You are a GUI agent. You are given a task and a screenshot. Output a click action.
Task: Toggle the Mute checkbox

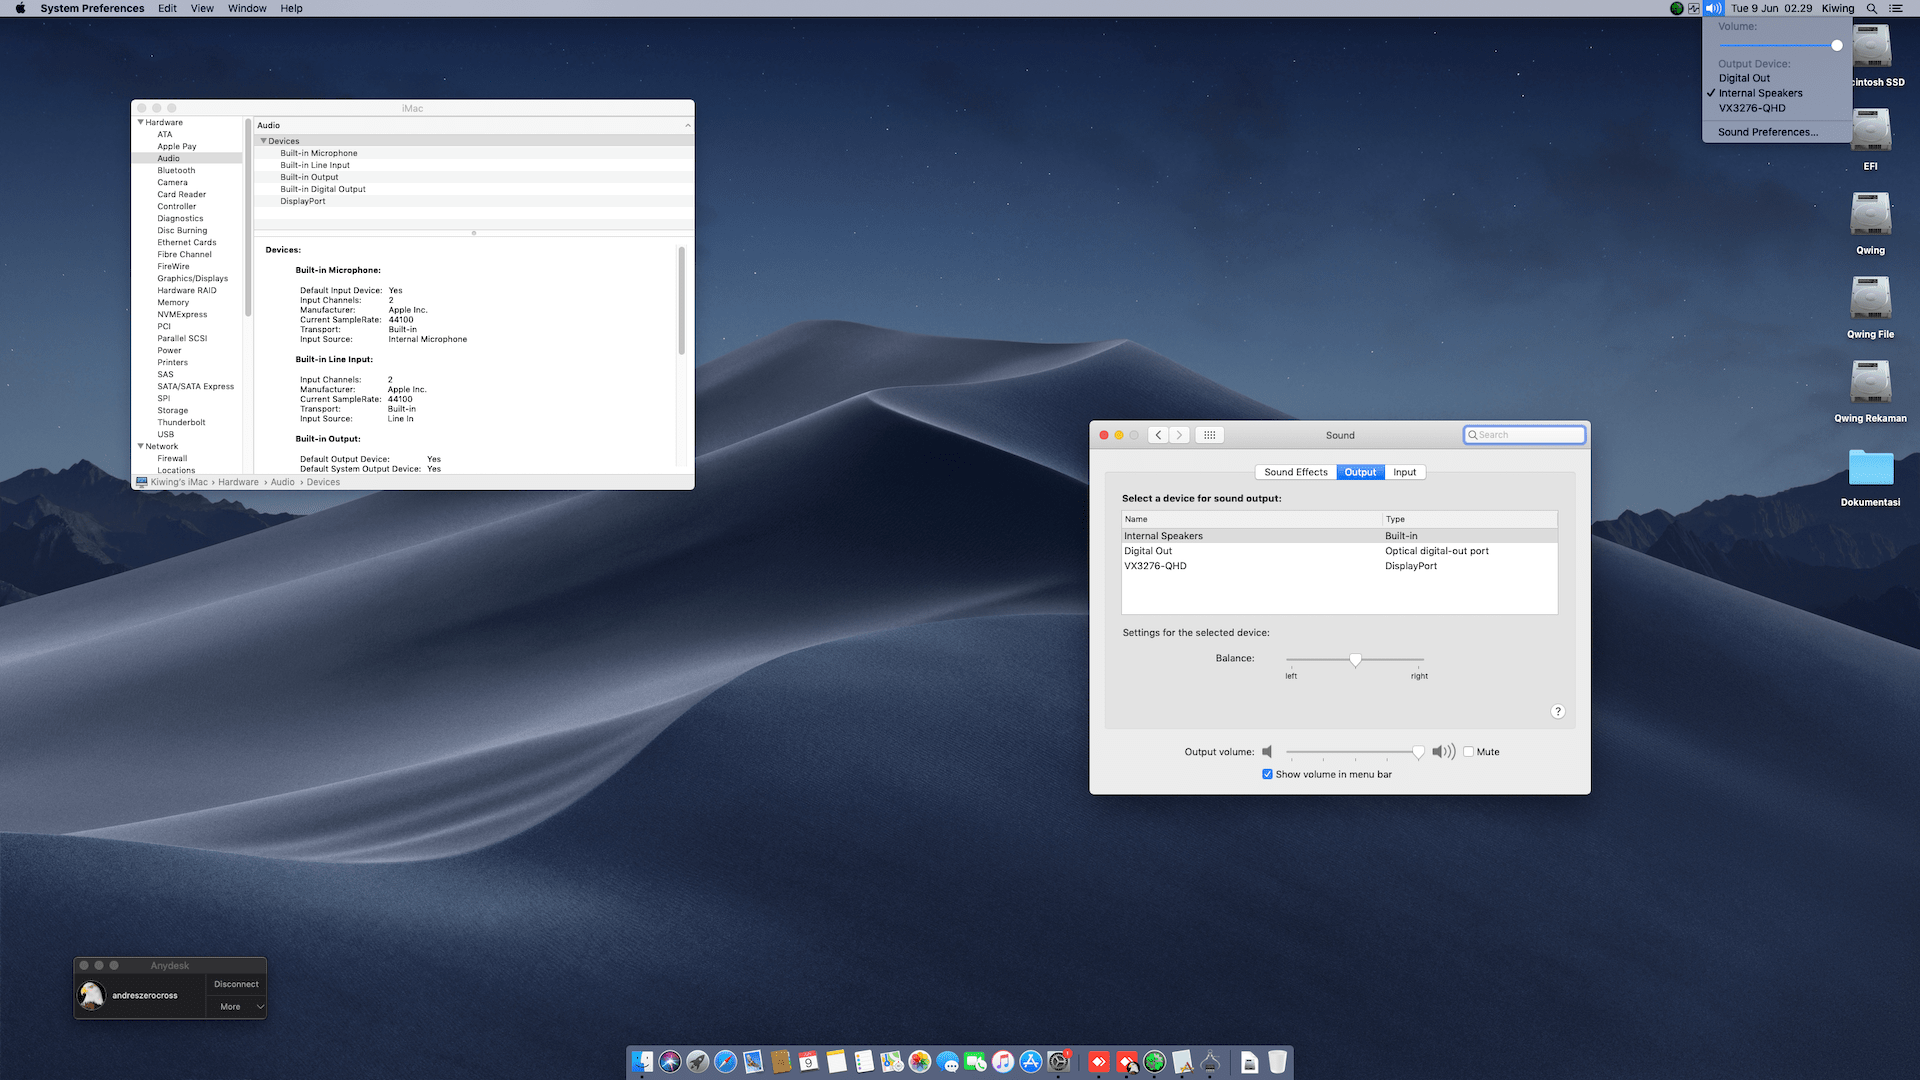[x=1468, y=752]
